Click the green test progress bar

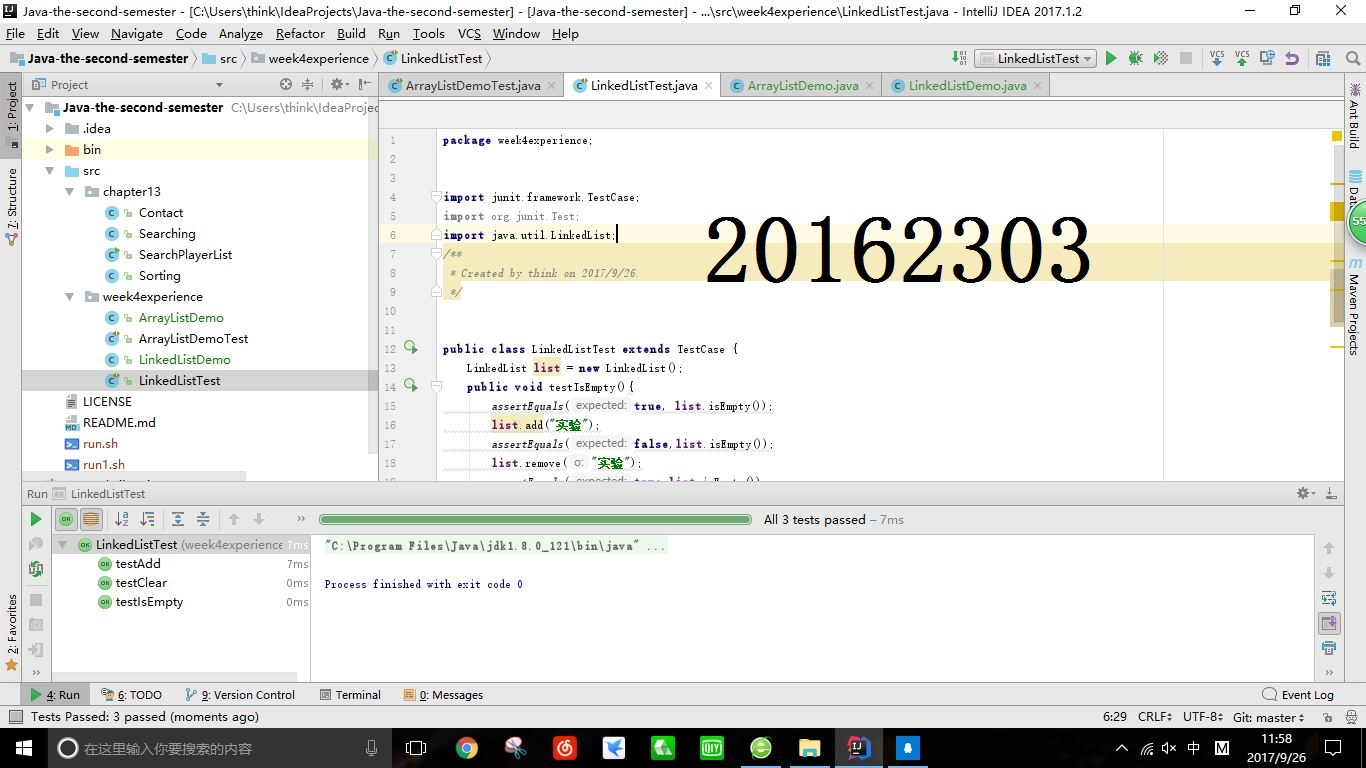[x=535, y=519]
